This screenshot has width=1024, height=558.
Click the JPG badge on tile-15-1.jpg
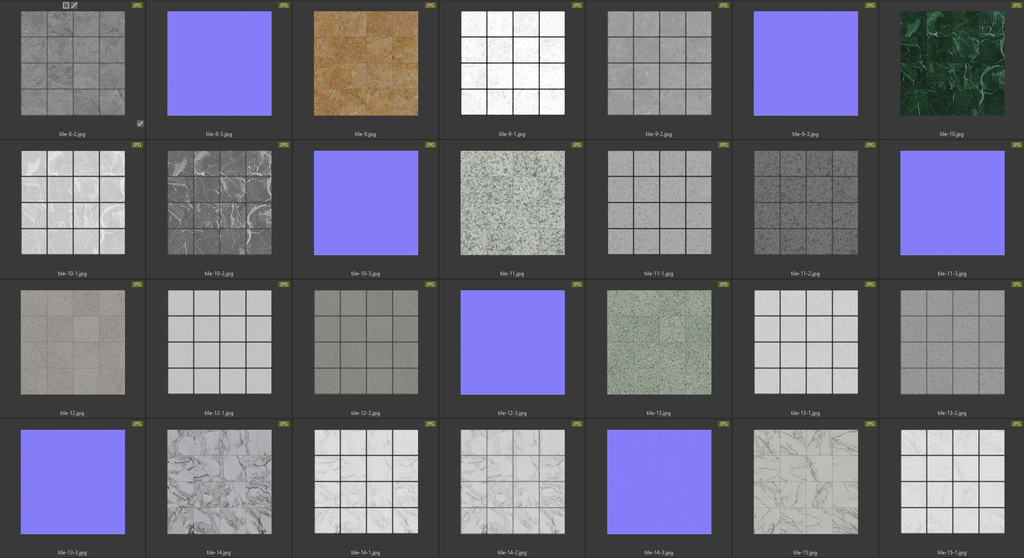(1016, 424)
